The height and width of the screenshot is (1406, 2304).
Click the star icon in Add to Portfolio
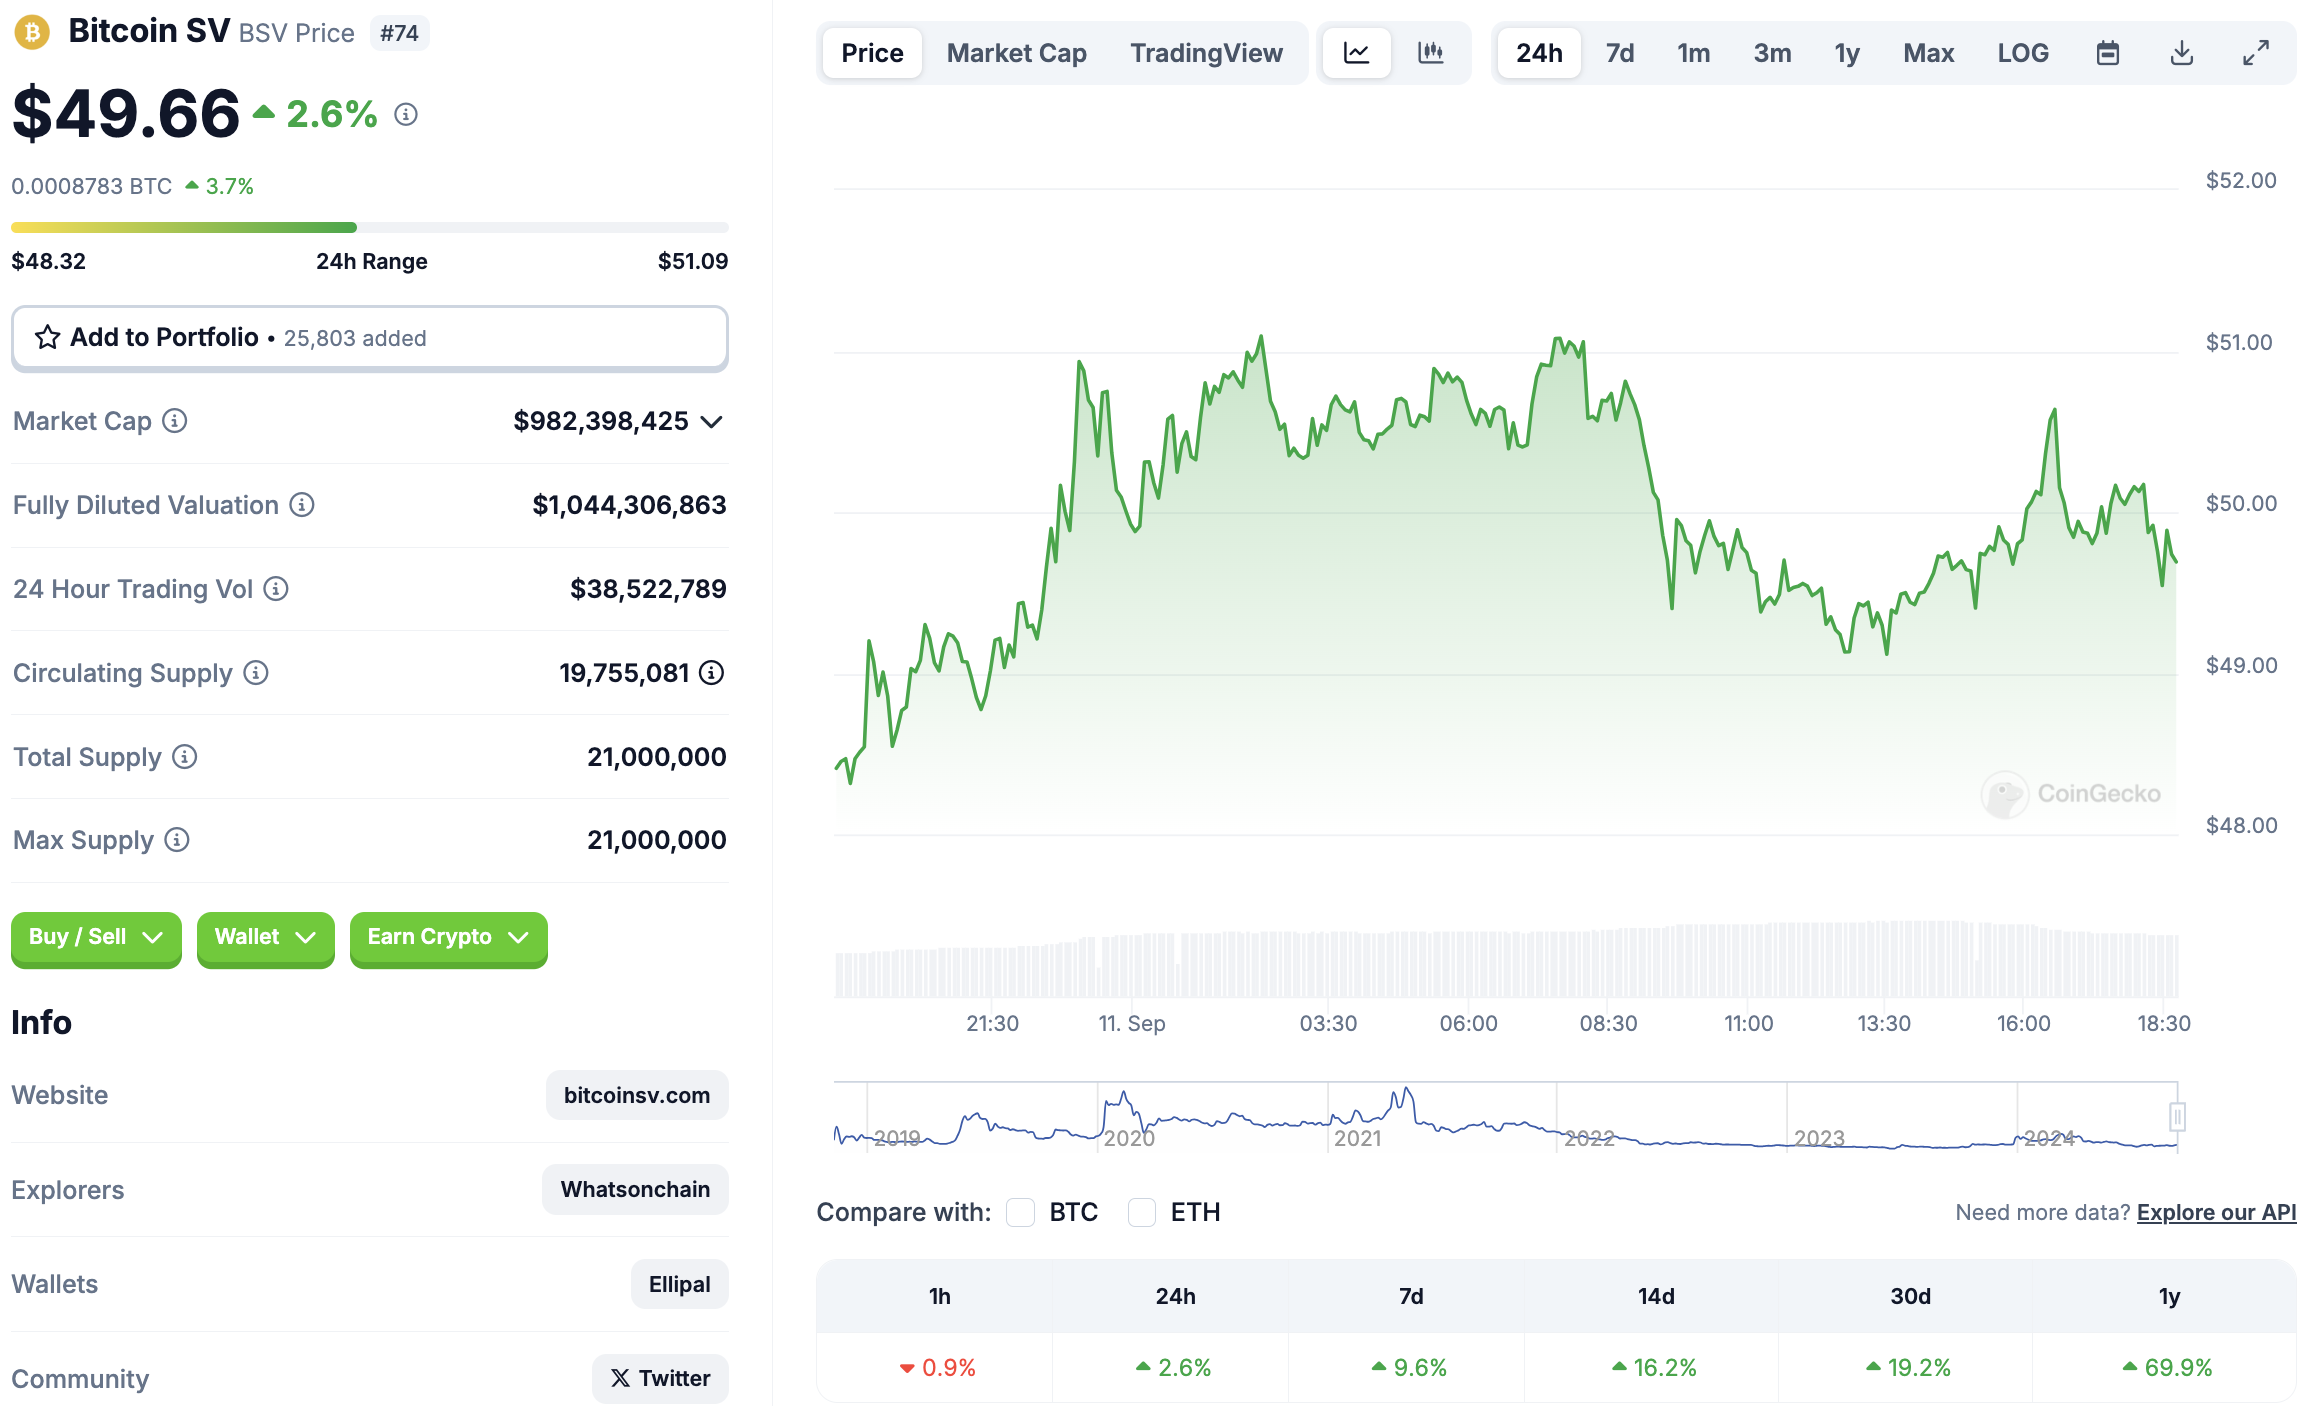pyautogui.click(x=47, y=338)
